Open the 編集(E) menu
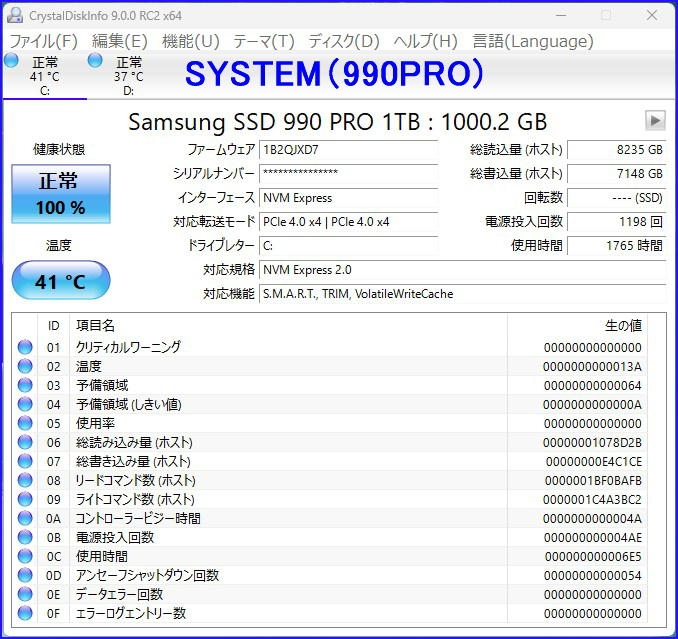 tap(120, 42)
